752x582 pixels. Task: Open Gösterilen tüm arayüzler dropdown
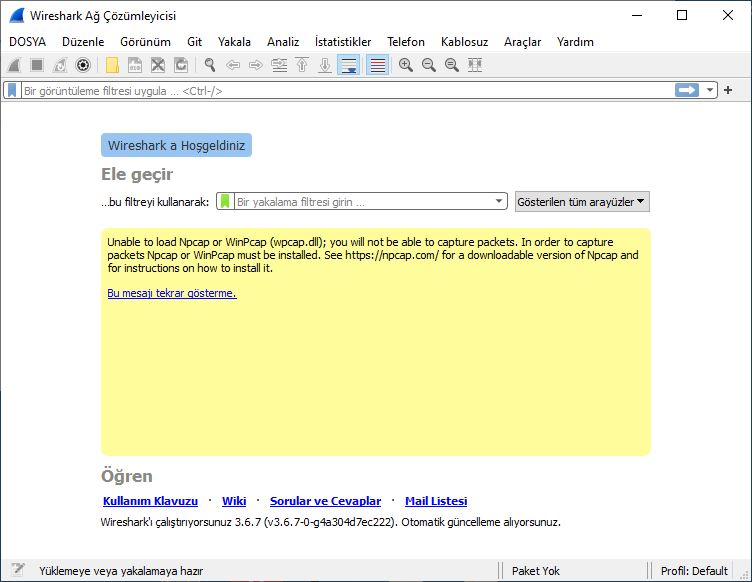coord(582,202)
